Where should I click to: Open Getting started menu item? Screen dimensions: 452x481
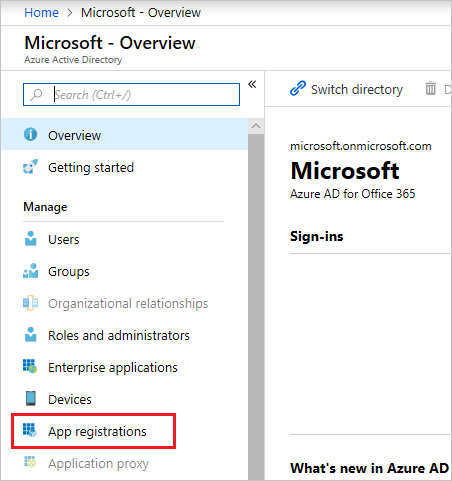coord(124,167)
